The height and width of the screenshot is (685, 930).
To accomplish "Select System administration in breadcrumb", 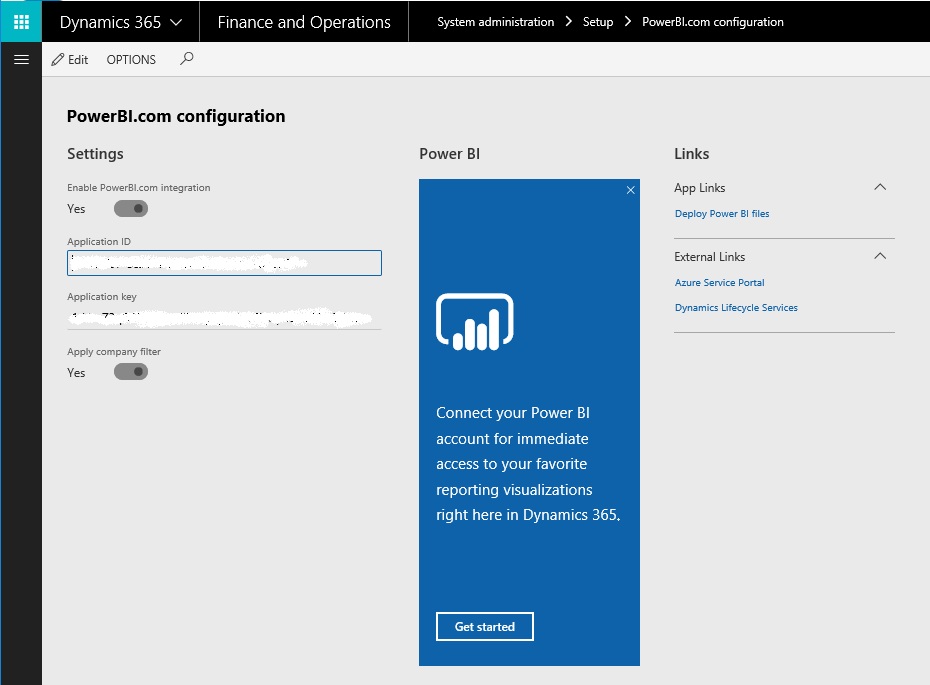I will (495, 22).
